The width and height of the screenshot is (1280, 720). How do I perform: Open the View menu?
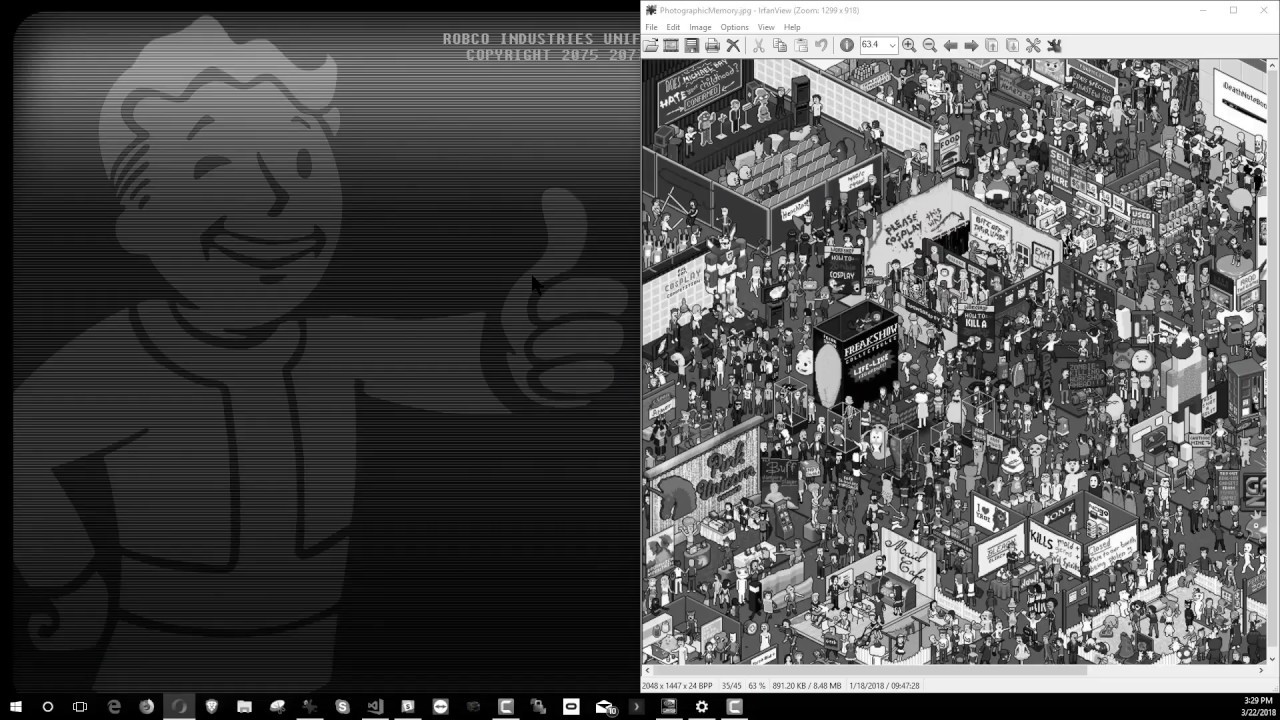click(x=766, y=27)
